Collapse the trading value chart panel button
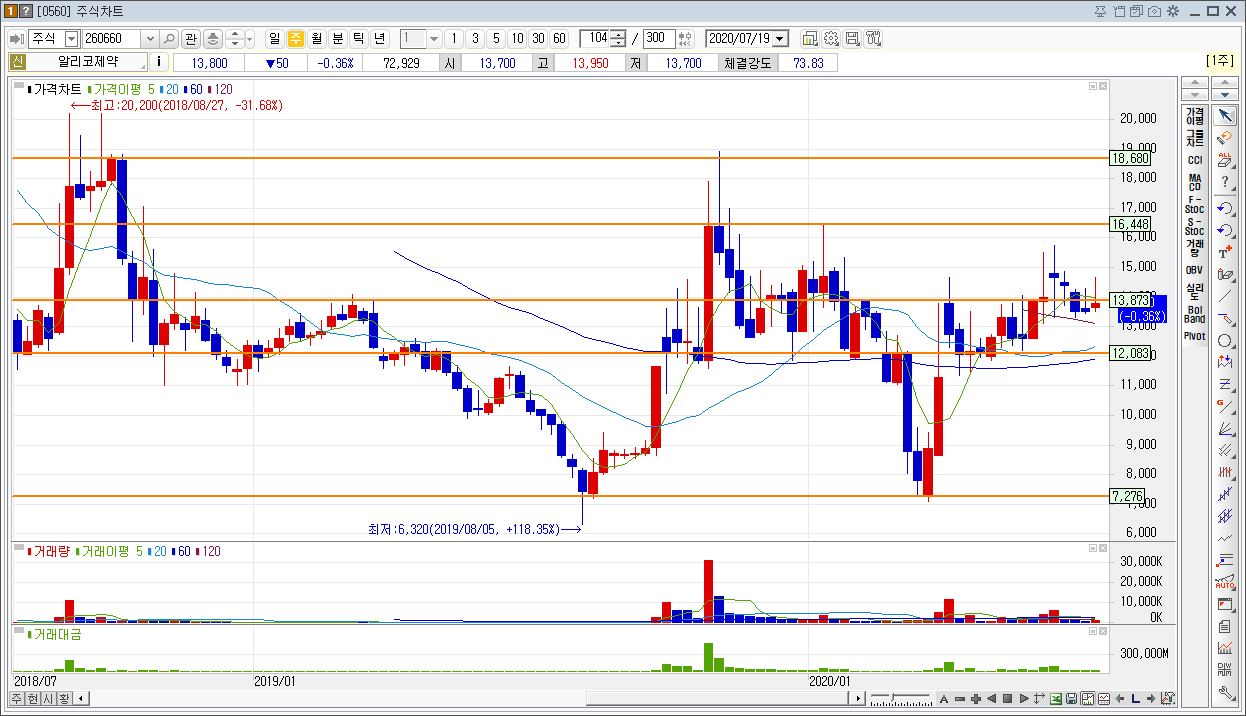1246x716 pixels. click(x=1092, y=633)
